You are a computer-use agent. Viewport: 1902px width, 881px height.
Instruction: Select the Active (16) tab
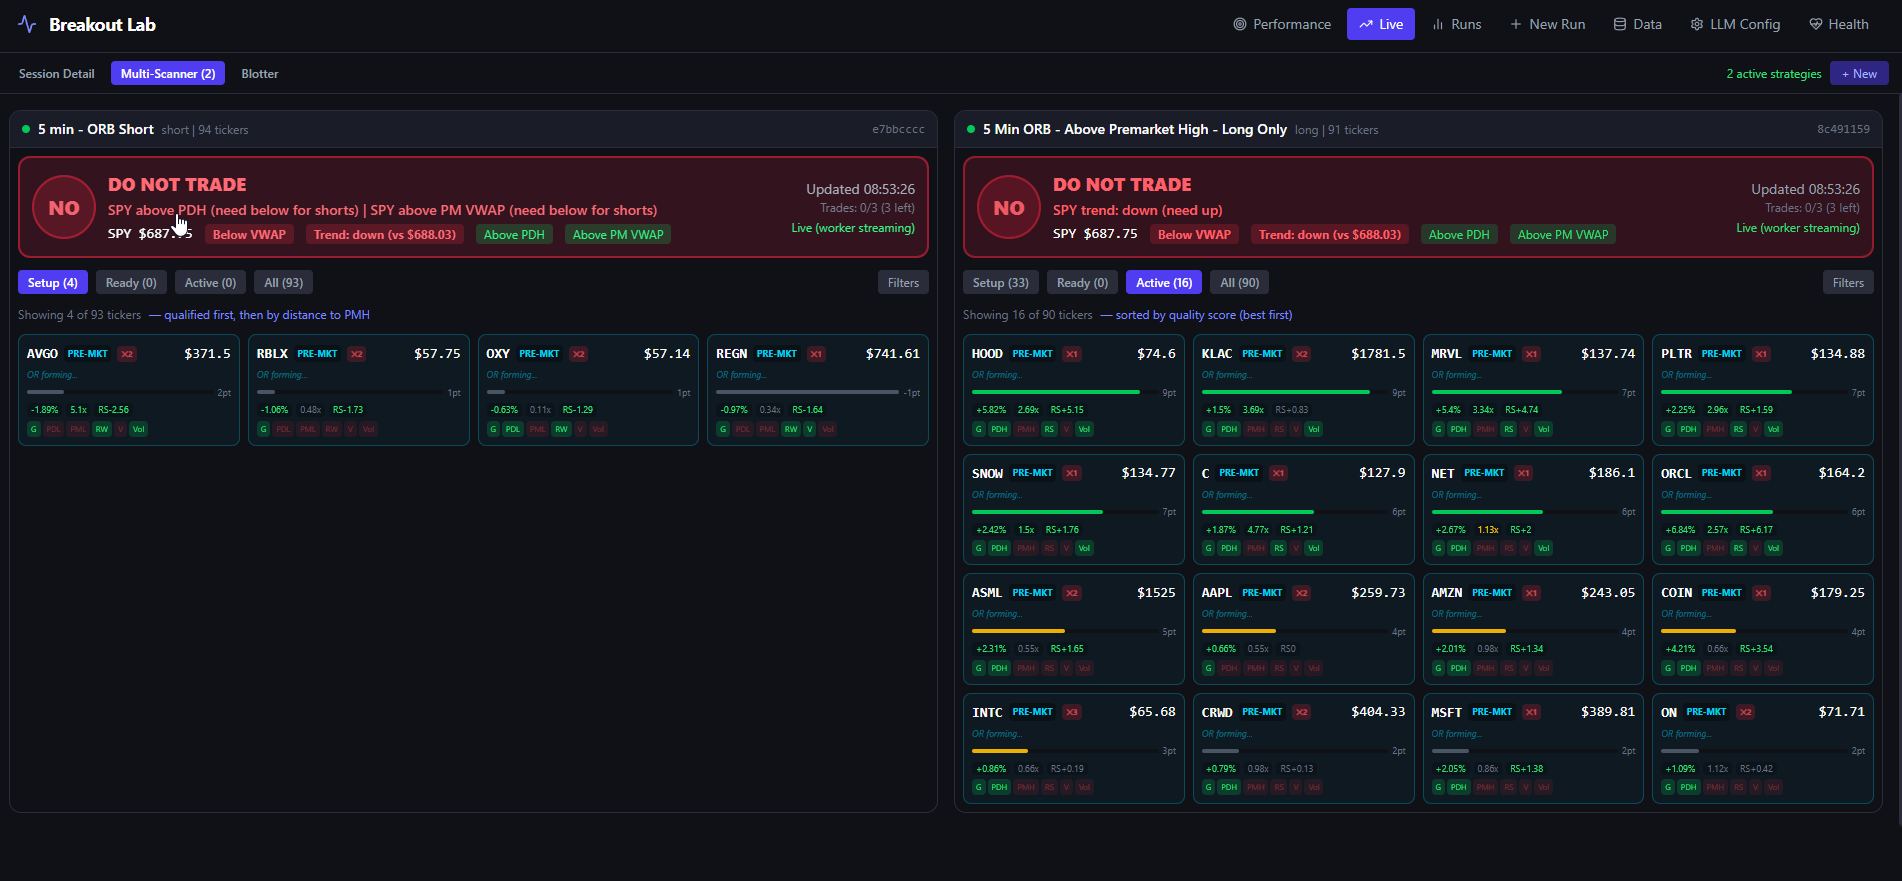click(x=1164, y=283)
